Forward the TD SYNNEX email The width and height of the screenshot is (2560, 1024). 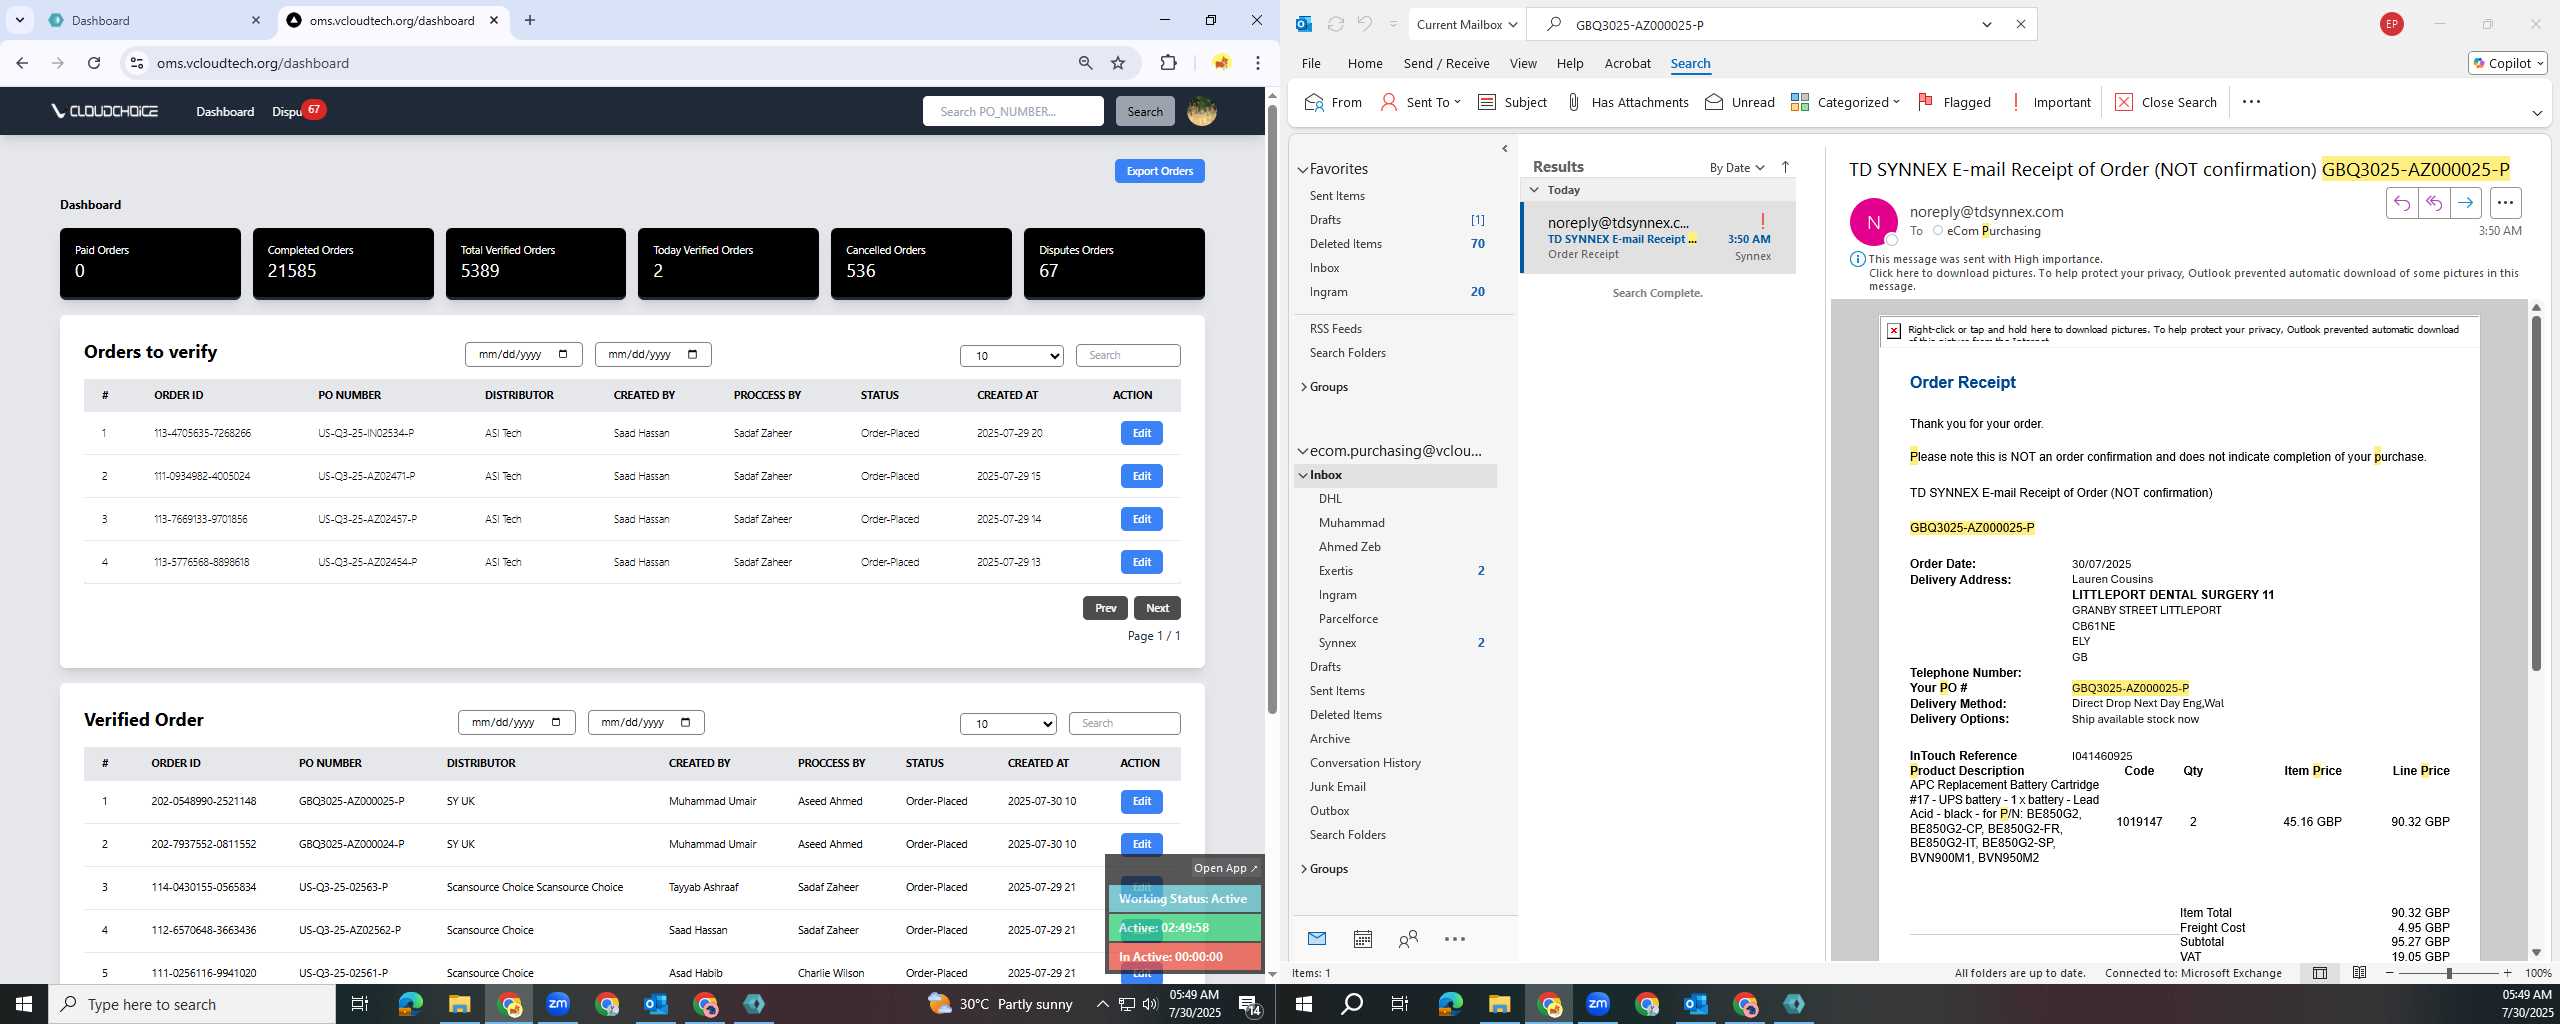(2465, 203)
